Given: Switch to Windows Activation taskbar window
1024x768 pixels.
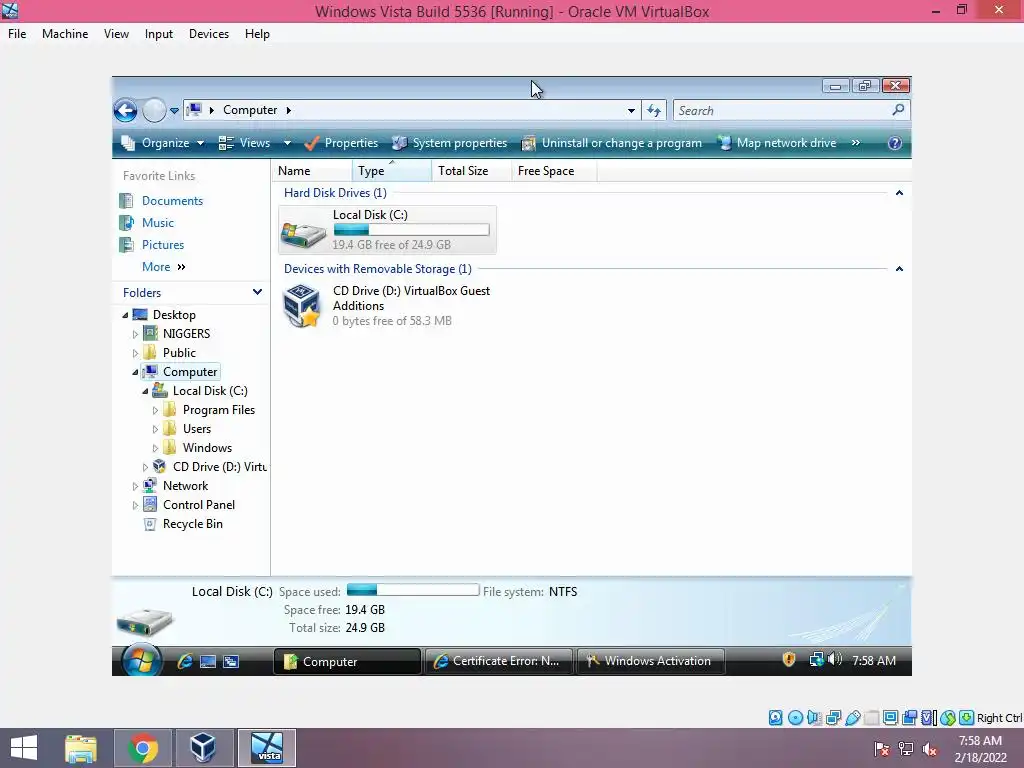Looking at the screenshot, I should point(650,661).
